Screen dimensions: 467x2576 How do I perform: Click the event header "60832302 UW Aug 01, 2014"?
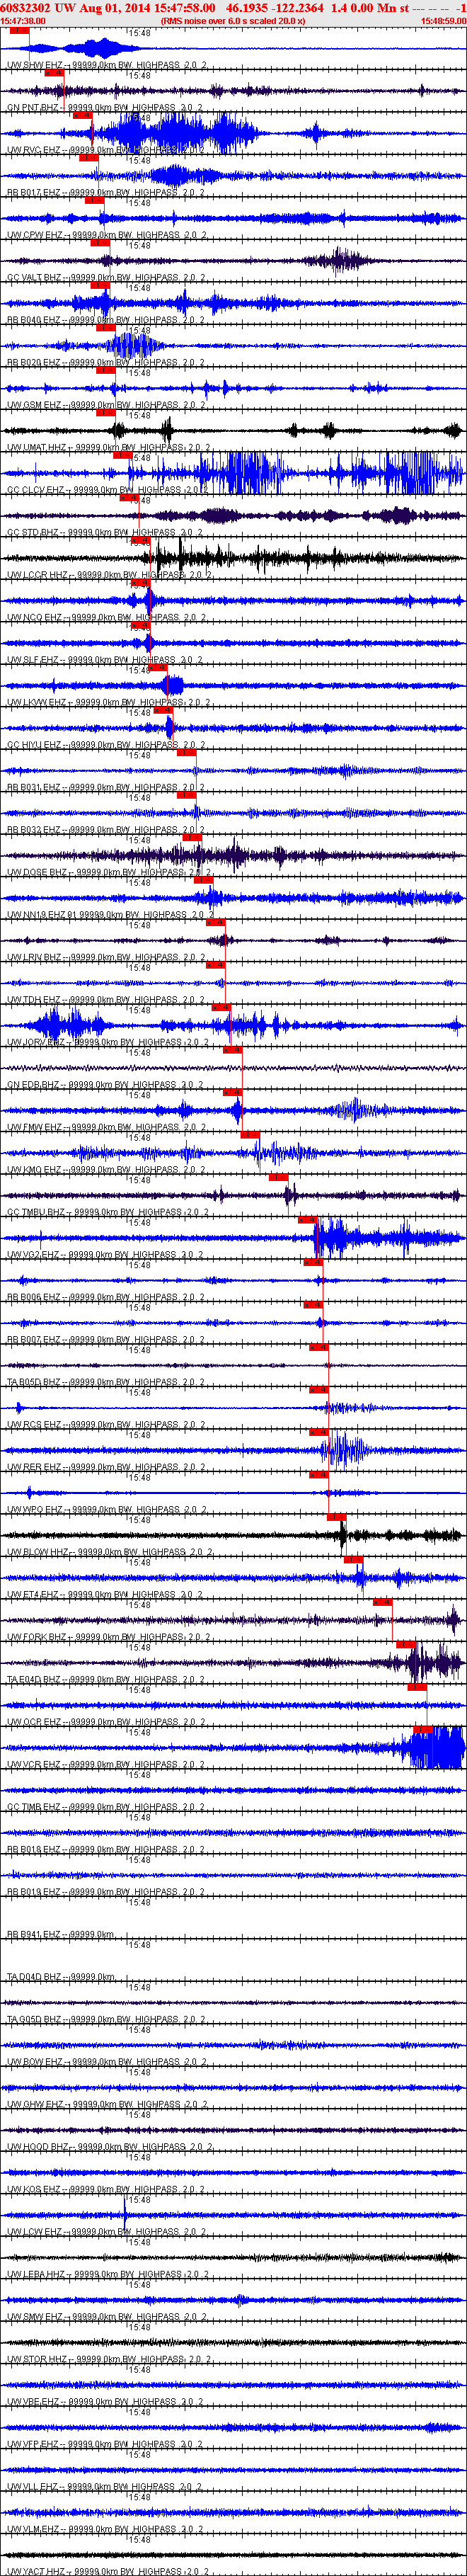click(75, 7)
